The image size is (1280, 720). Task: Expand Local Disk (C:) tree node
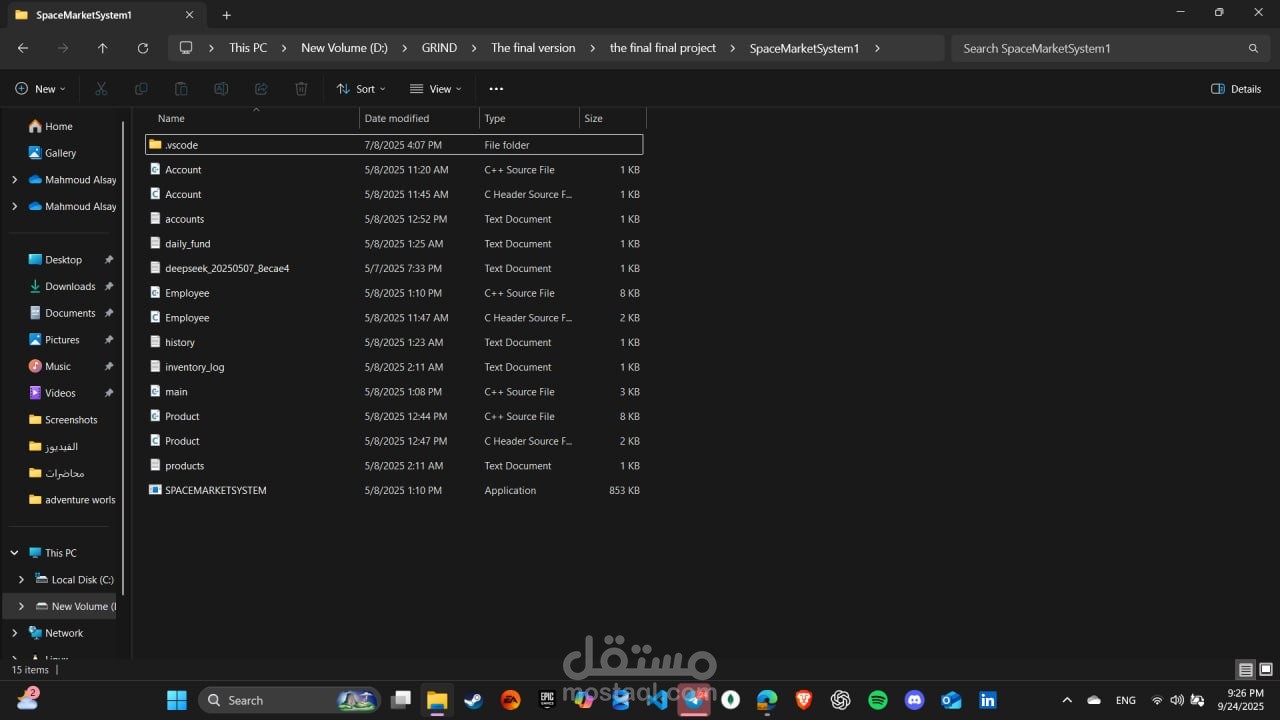click(21, 580)
